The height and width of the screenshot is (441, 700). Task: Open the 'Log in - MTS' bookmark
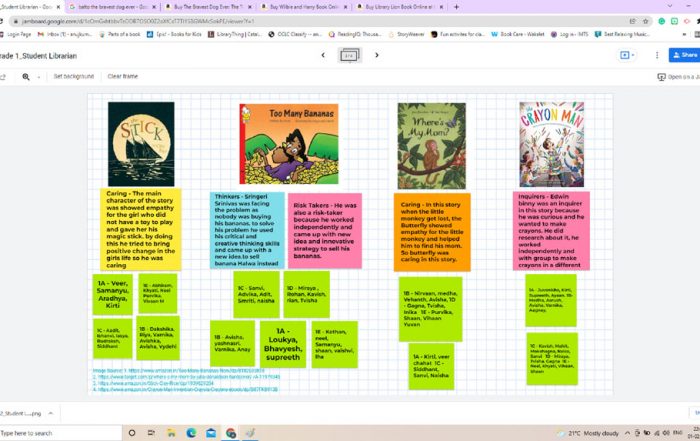pyautogui.click(x=569, y=34)
